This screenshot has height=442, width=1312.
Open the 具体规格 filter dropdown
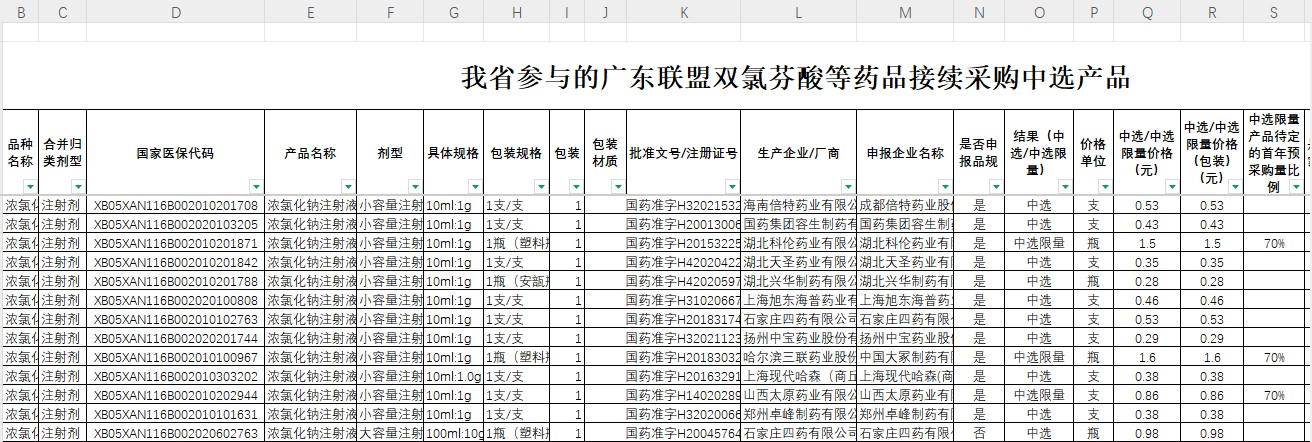click(x=473, y=187)
